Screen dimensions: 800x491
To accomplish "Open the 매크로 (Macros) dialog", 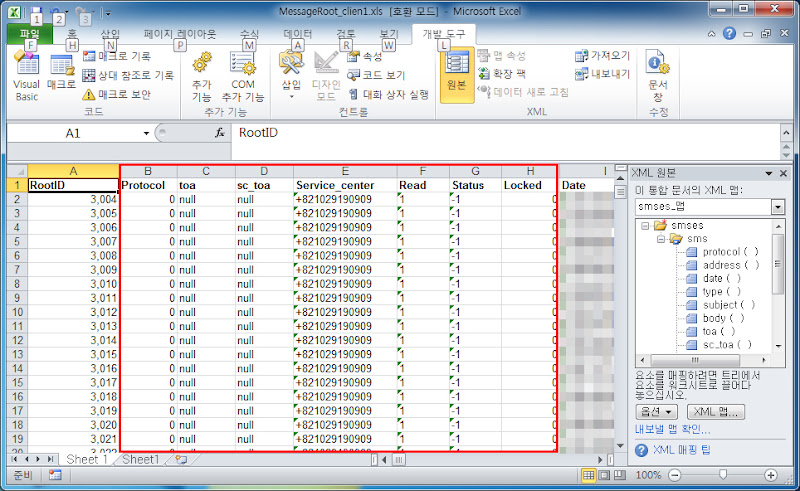I will pyautogui.click(x=61, y=73).
